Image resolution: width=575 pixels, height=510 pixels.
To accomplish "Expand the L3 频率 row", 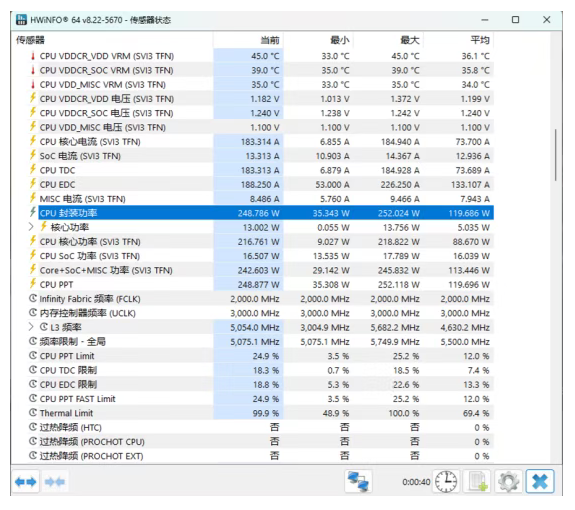I will [x=31, y=327].
